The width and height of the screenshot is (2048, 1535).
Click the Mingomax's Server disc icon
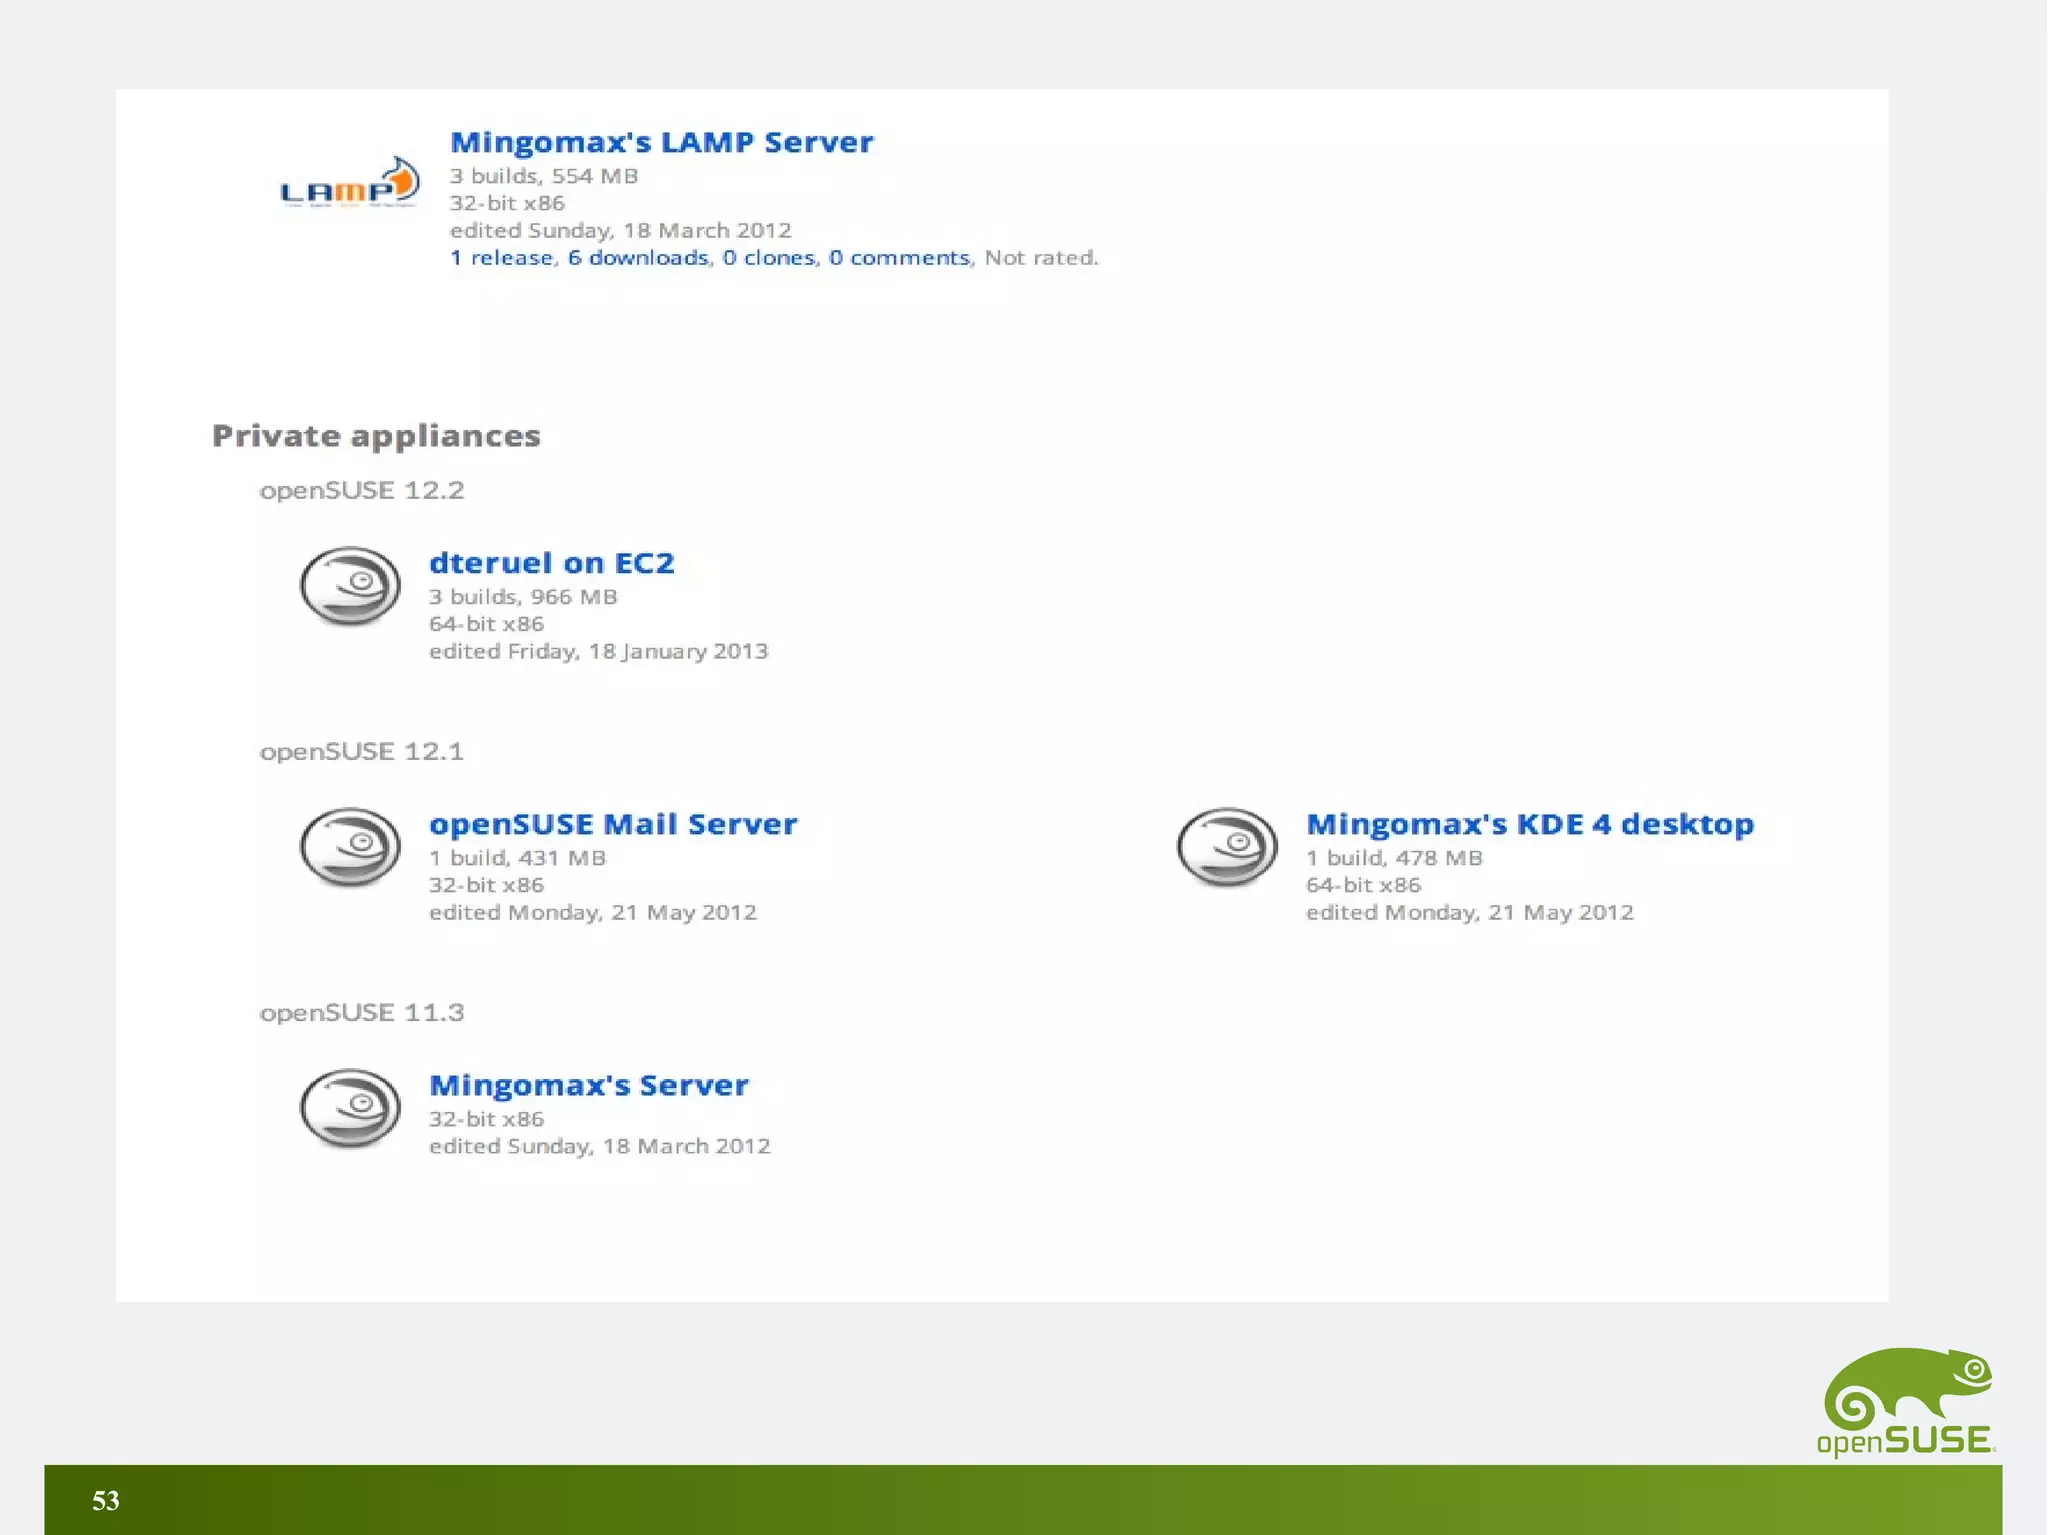point(350,1108)
